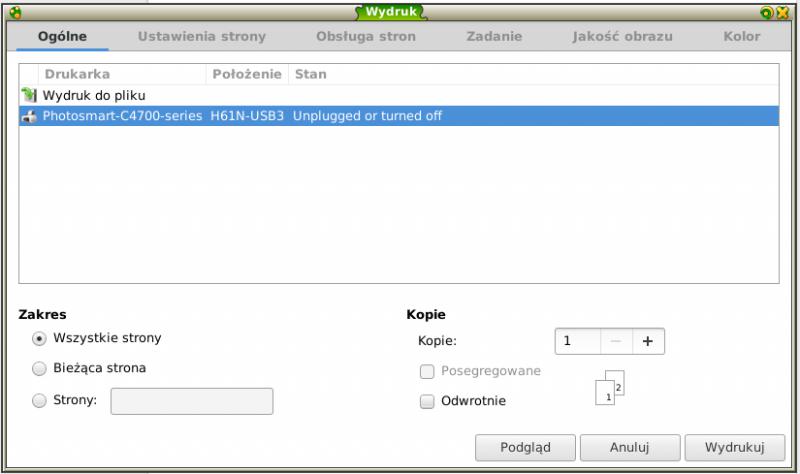Click the Wydrukuj button
The height and width of the screenshot is (474, 800).
[734, 446]
